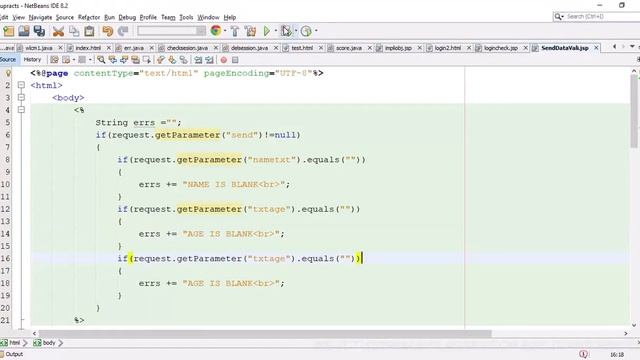Collapse the body tag fold on line 3
Viewport: 640px width, 360px height.
point(21,98)
